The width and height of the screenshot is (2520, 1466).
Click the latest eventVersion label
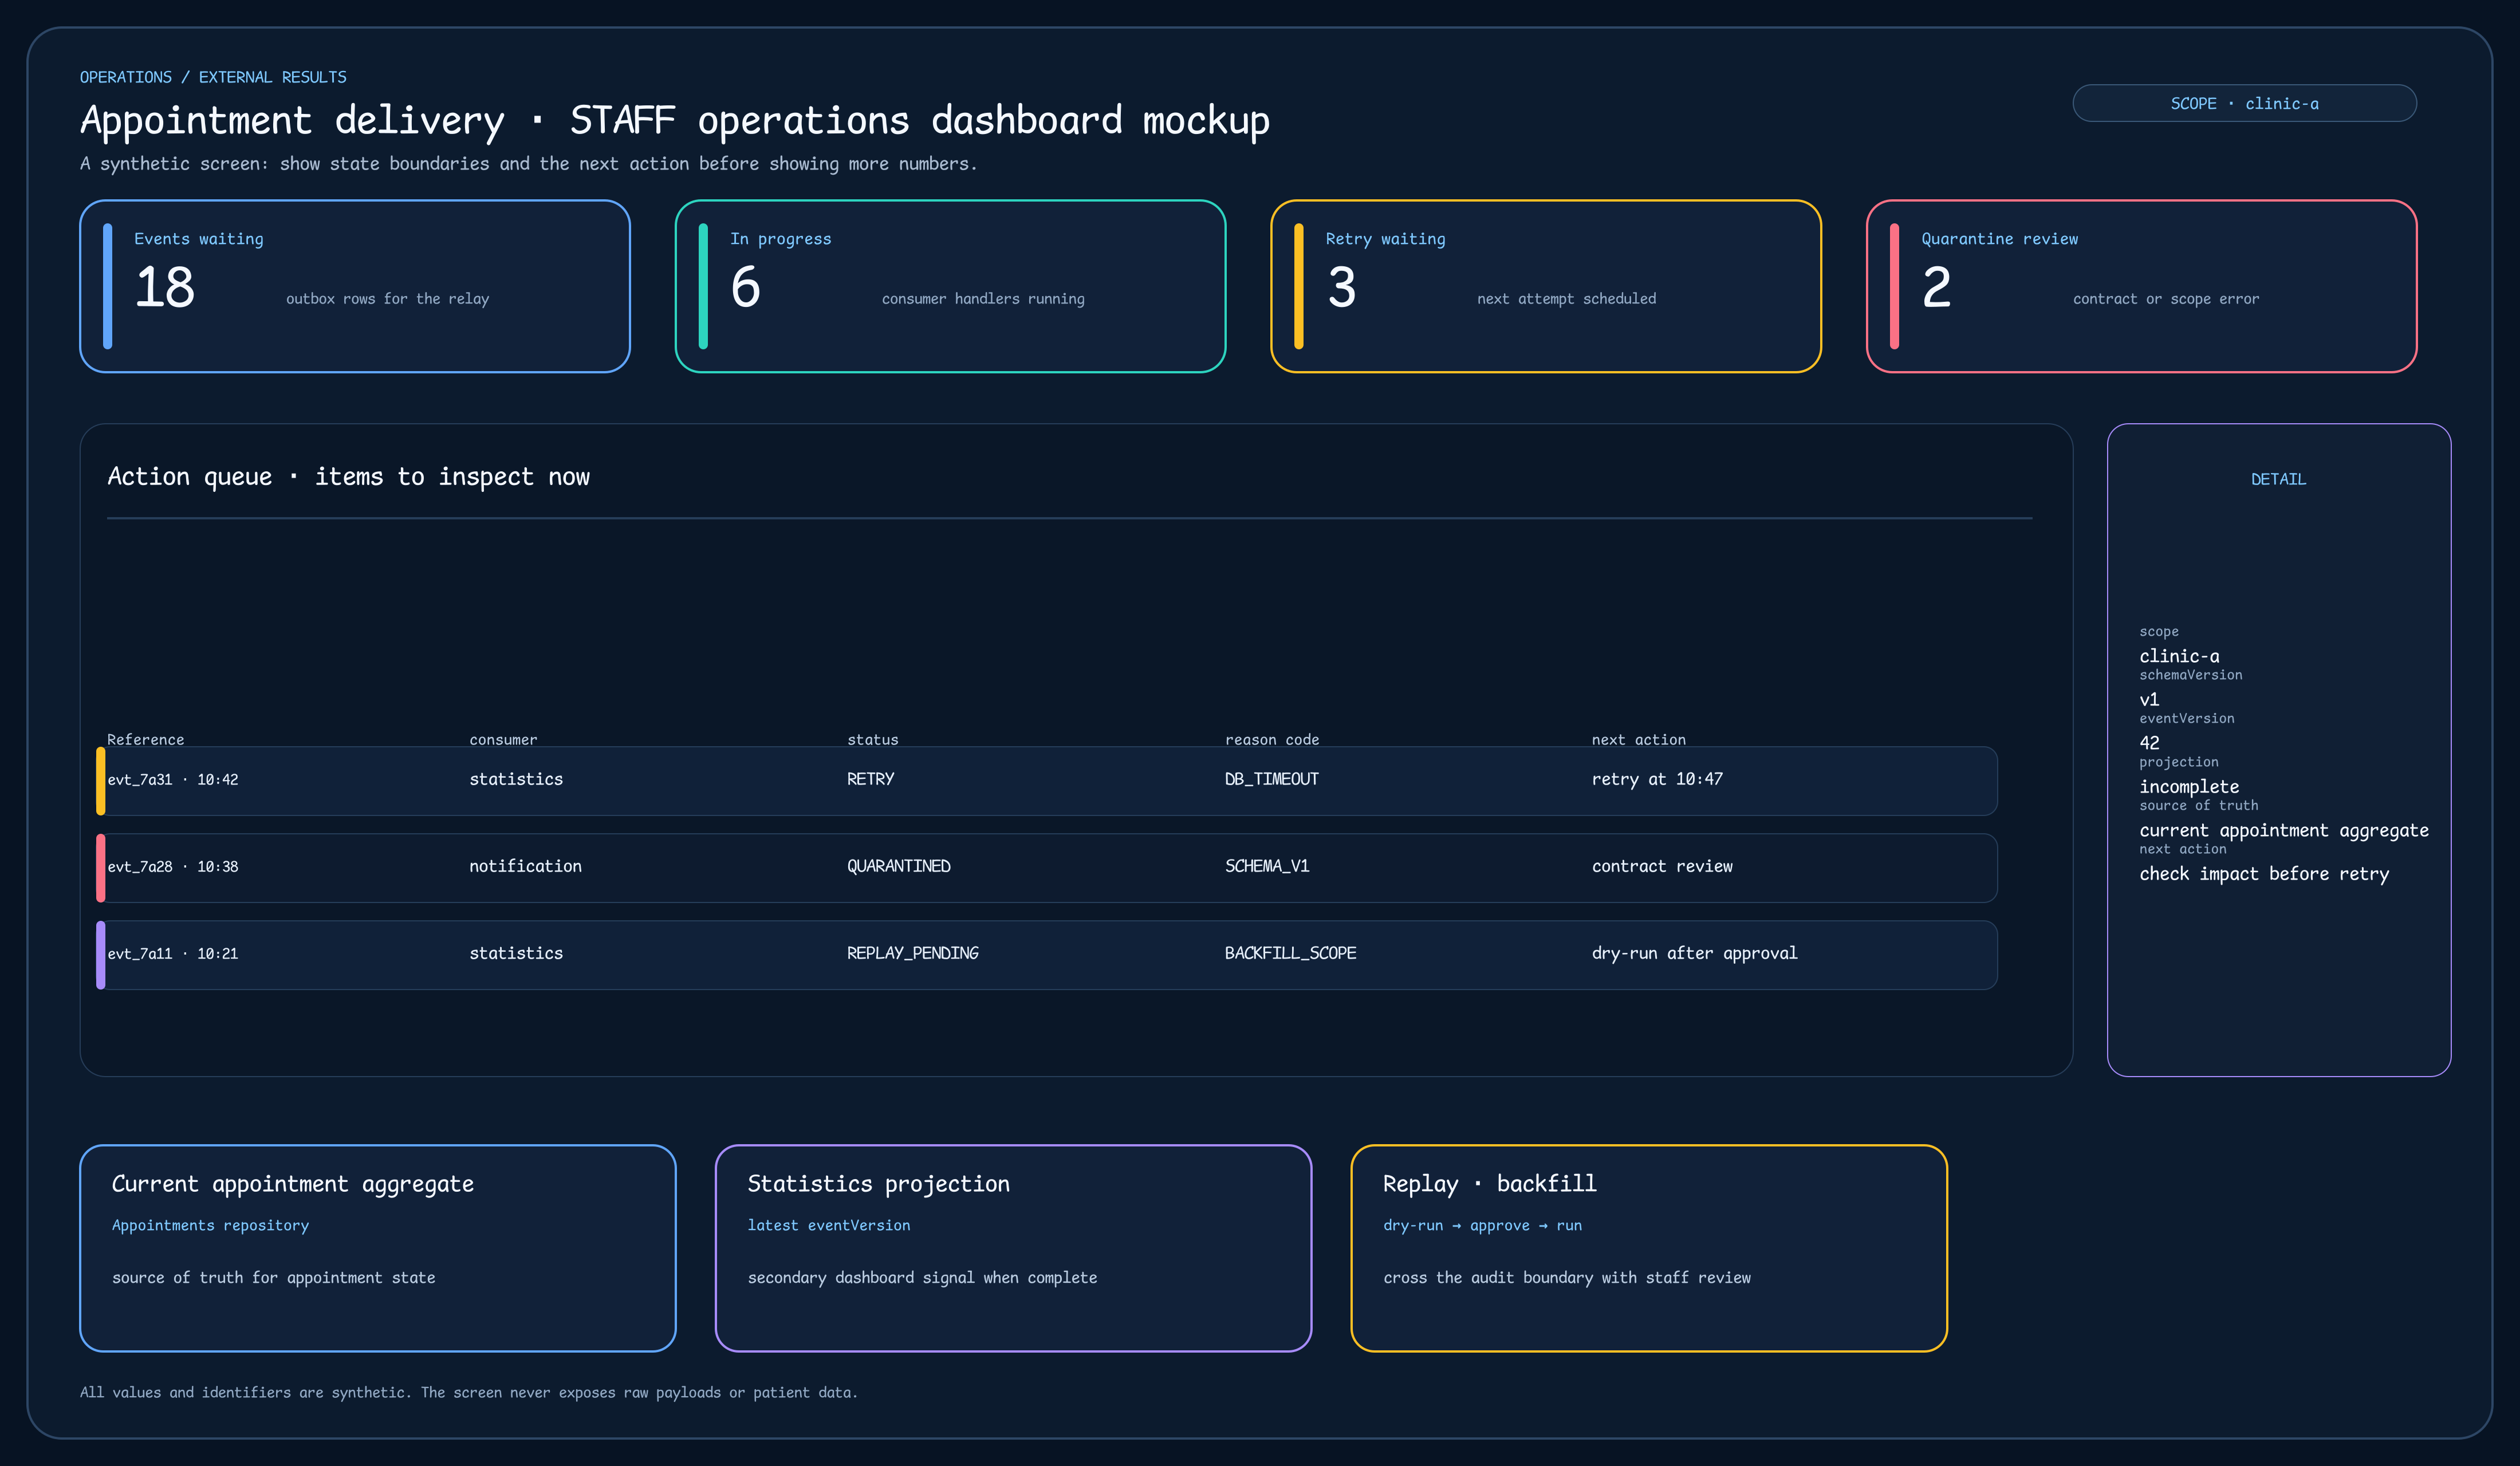(x=829, y=1225)
